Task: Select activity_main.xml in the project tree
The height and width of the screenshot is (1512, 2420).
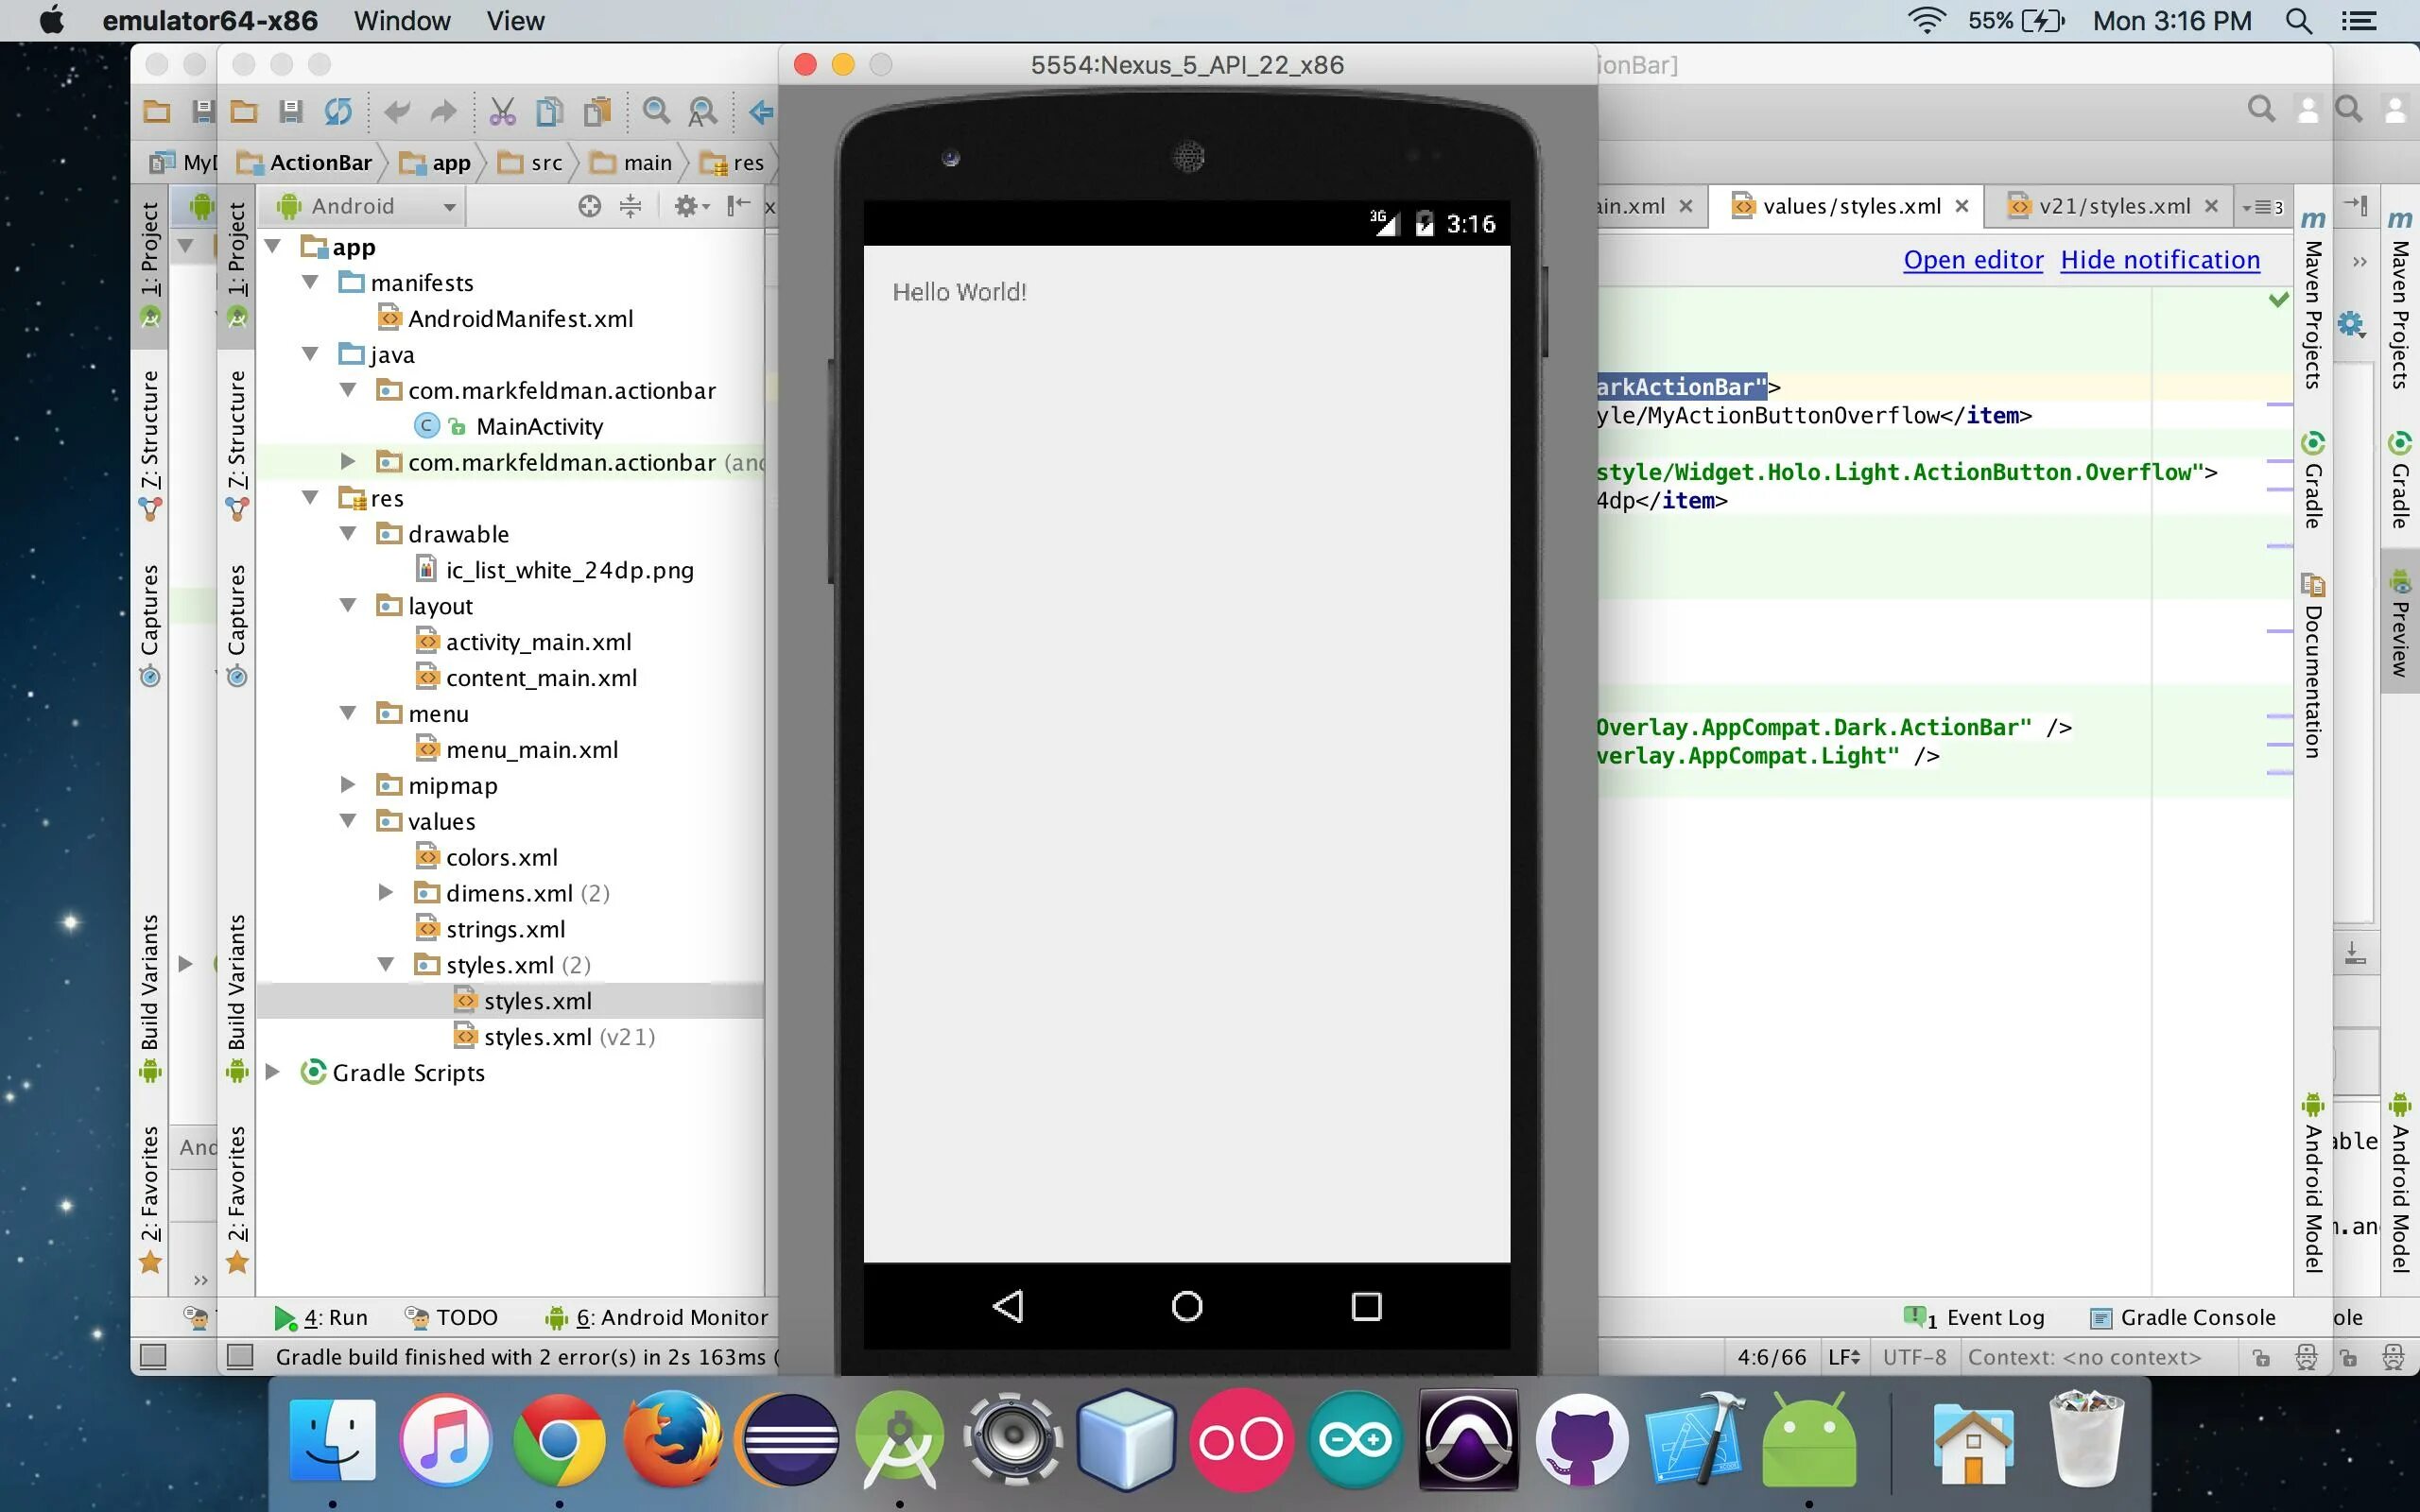Action: (538, 642)
